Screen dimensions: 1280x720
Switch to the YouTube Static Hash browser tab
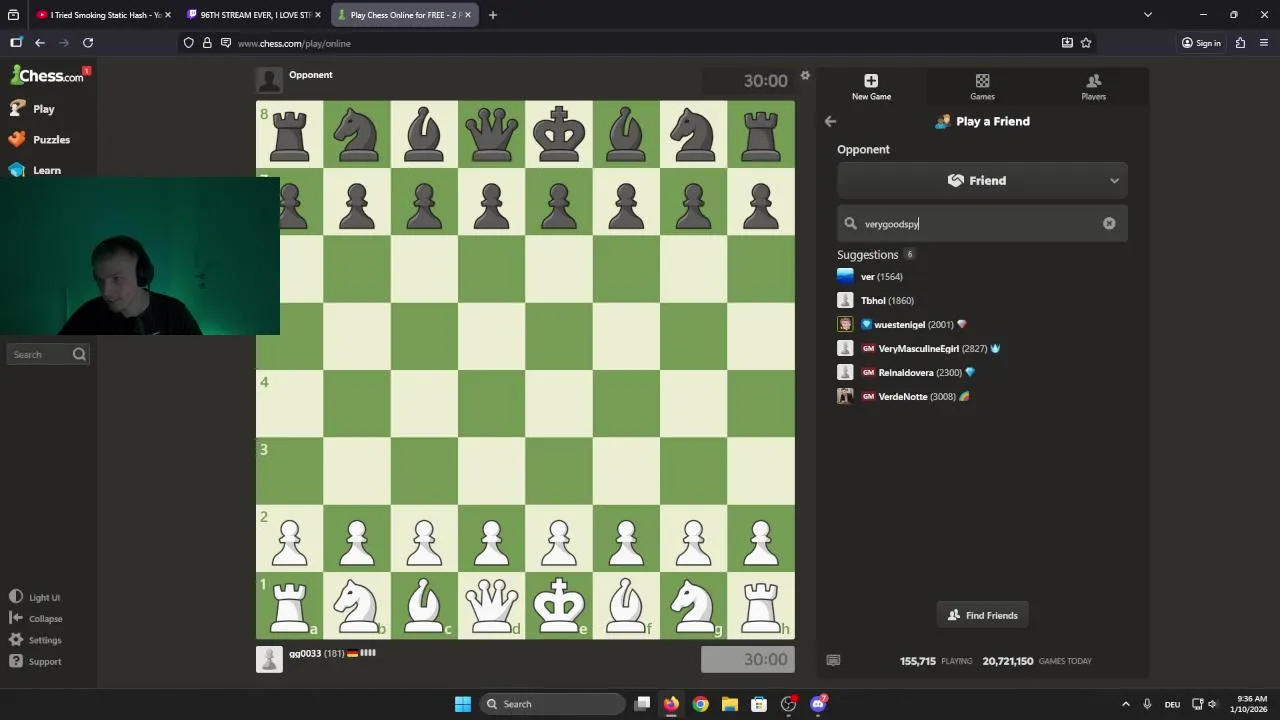click(103, 15)
